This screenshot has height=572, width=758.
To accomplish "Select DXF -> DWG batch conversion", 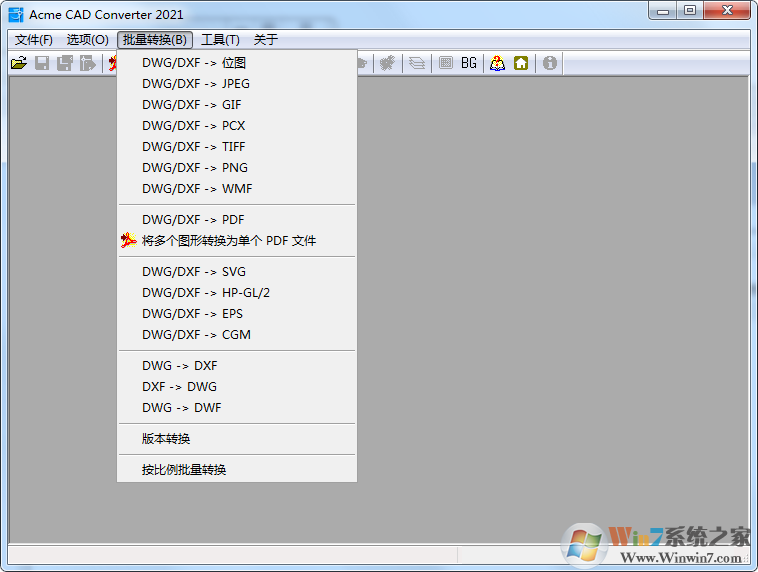I will (x=237, y=387).
